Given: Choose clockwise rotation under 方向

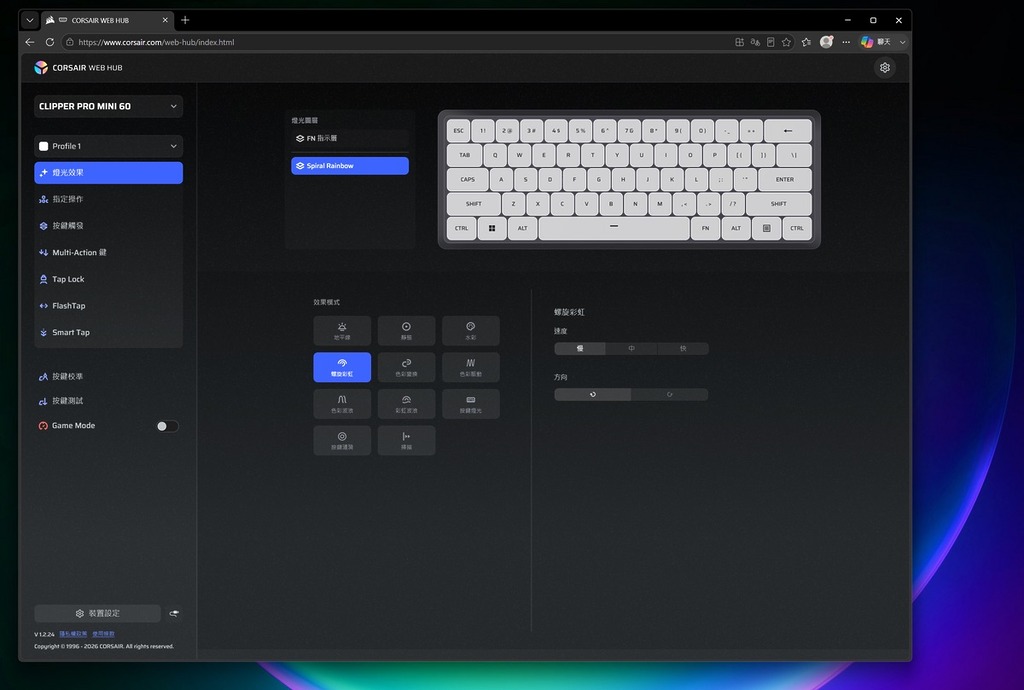Looking at the screenshot, I should [x=669, y=394].
